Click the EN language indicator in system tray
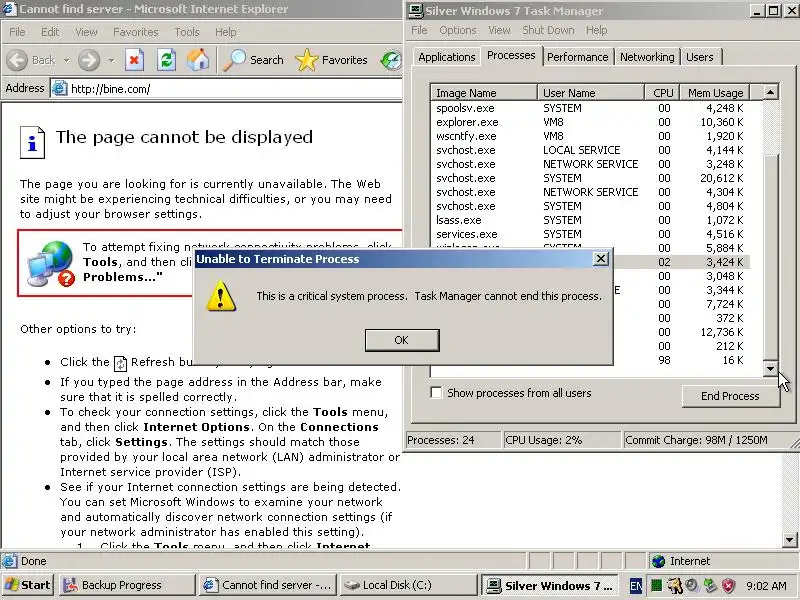The width and height of the screenshot is (800, 600). click(x=636, y=586)
